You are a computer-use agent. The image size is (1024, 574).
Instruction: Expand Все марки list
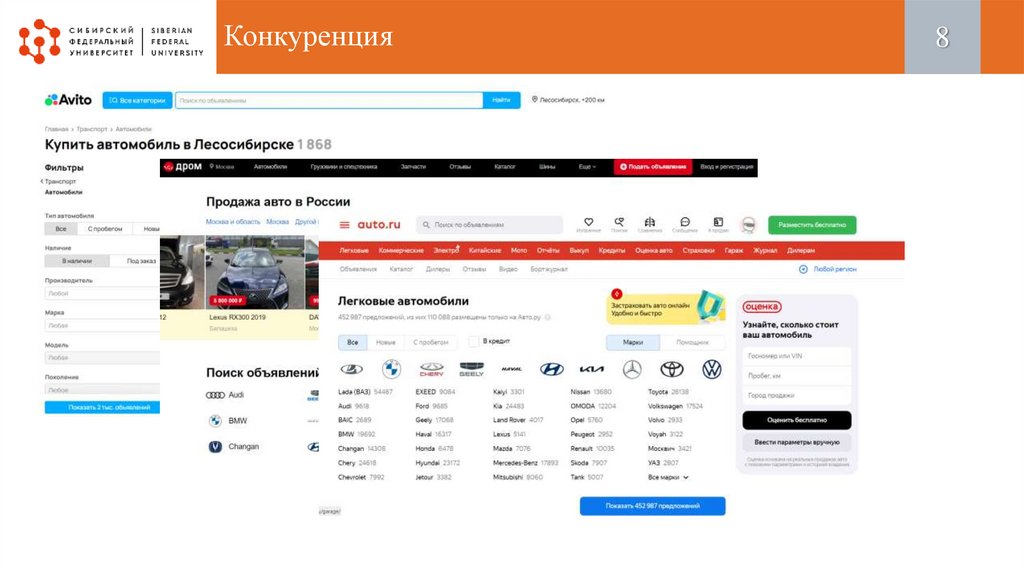(668, 477)
